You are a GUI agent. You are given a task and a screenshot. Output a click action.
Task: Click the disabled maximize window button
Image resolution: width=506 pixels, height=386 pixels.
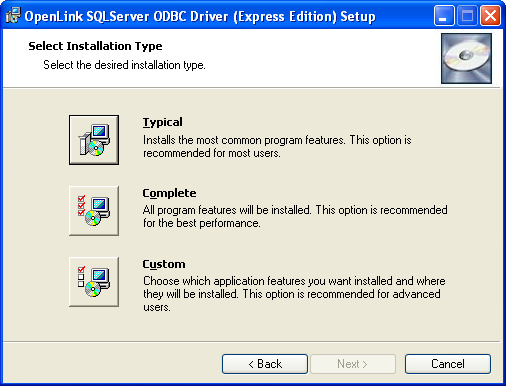pyautogui.click(x=467, y=16)
